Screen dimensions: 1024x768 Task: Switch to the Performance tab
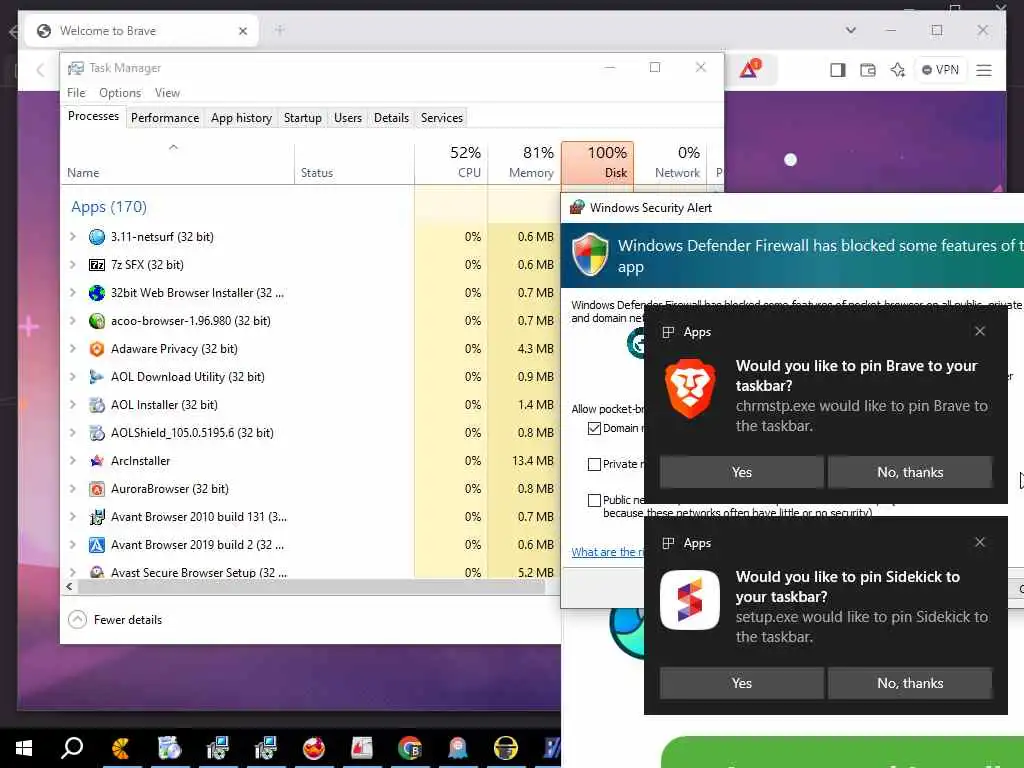pyautogui.click(x=165, y=118)
